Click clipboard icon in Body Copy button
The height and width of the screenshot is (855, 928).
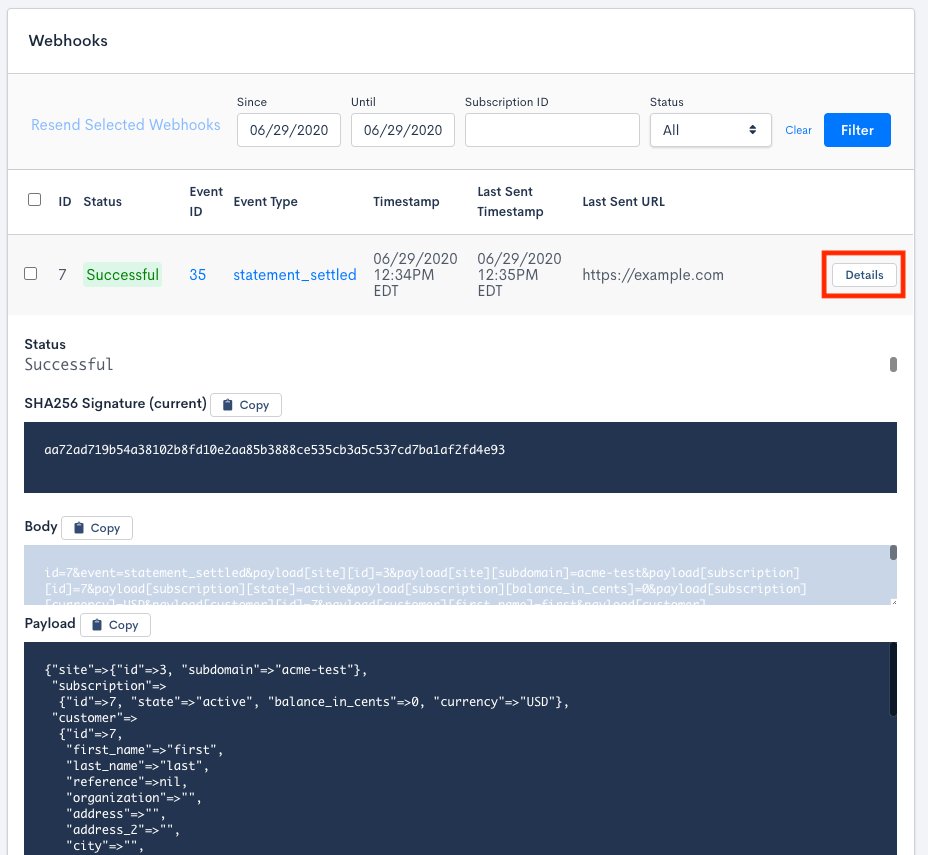coord(78,528)
